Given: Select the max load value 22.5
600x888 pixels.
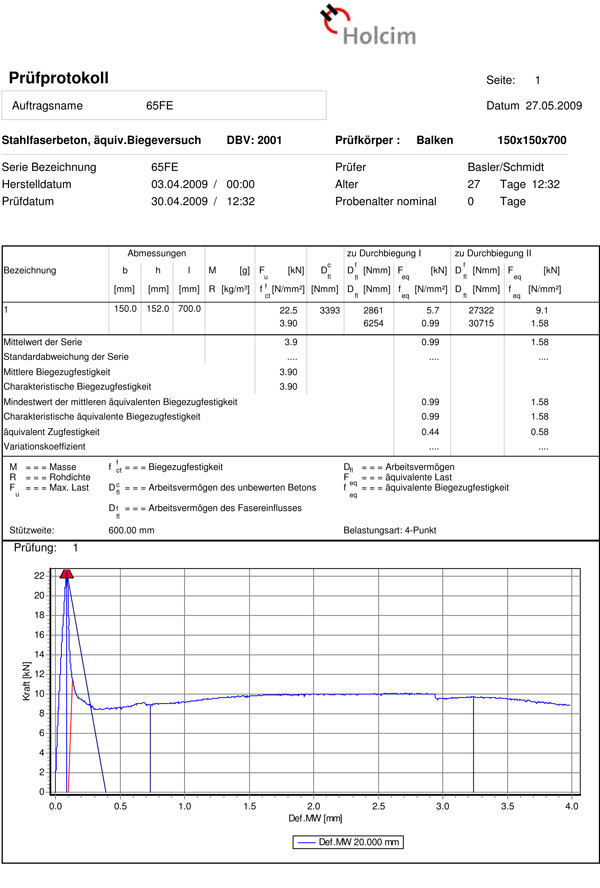Looking at the screenshot, I should 288,310.
